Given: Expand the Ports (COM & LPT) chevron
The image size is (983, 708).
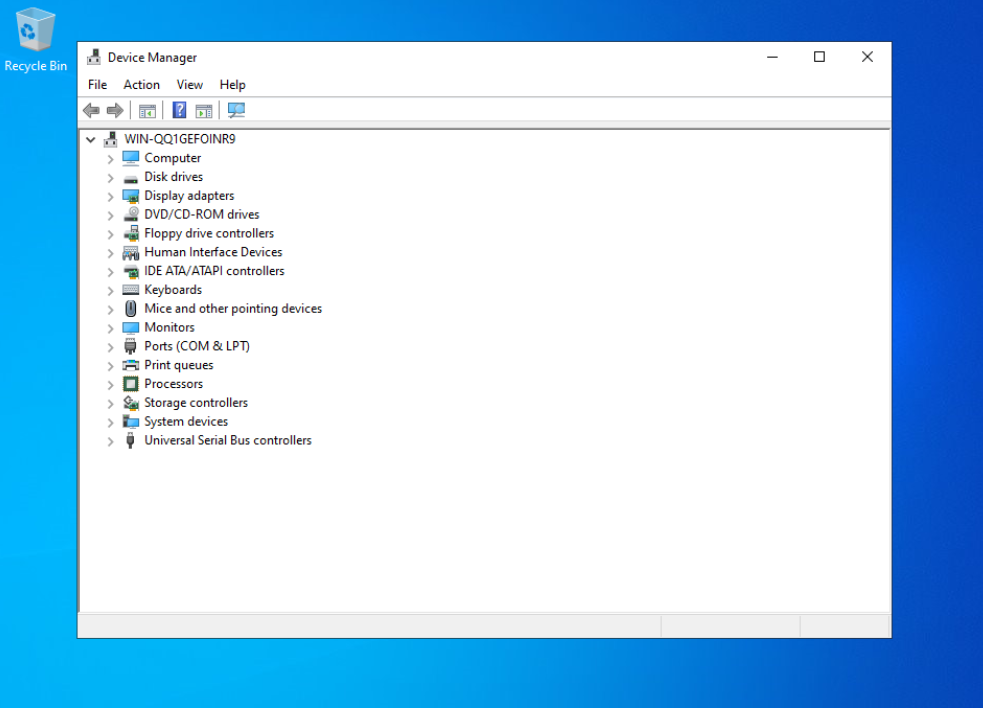Looking at the screenshot, I should (x=110, y=347).
